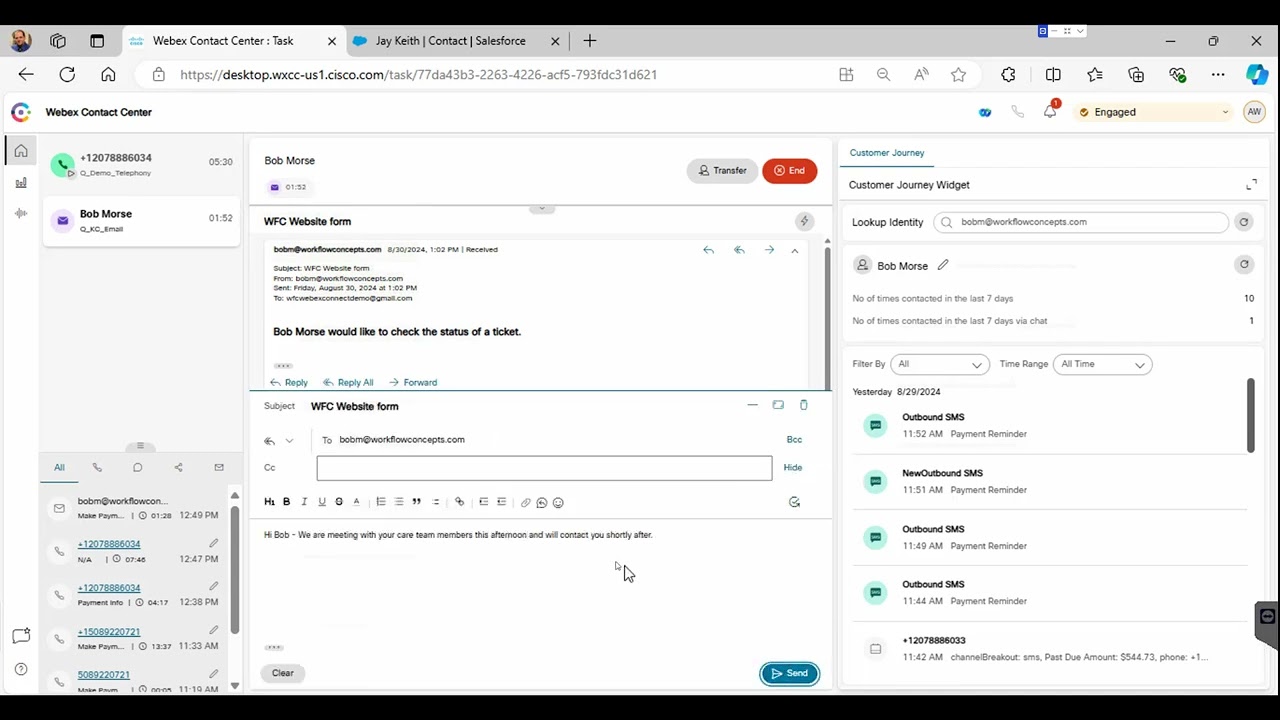Attach file using paperclip icon
Image resolution: width=1280 pixels, height=720 pixels.
[525, 503]
